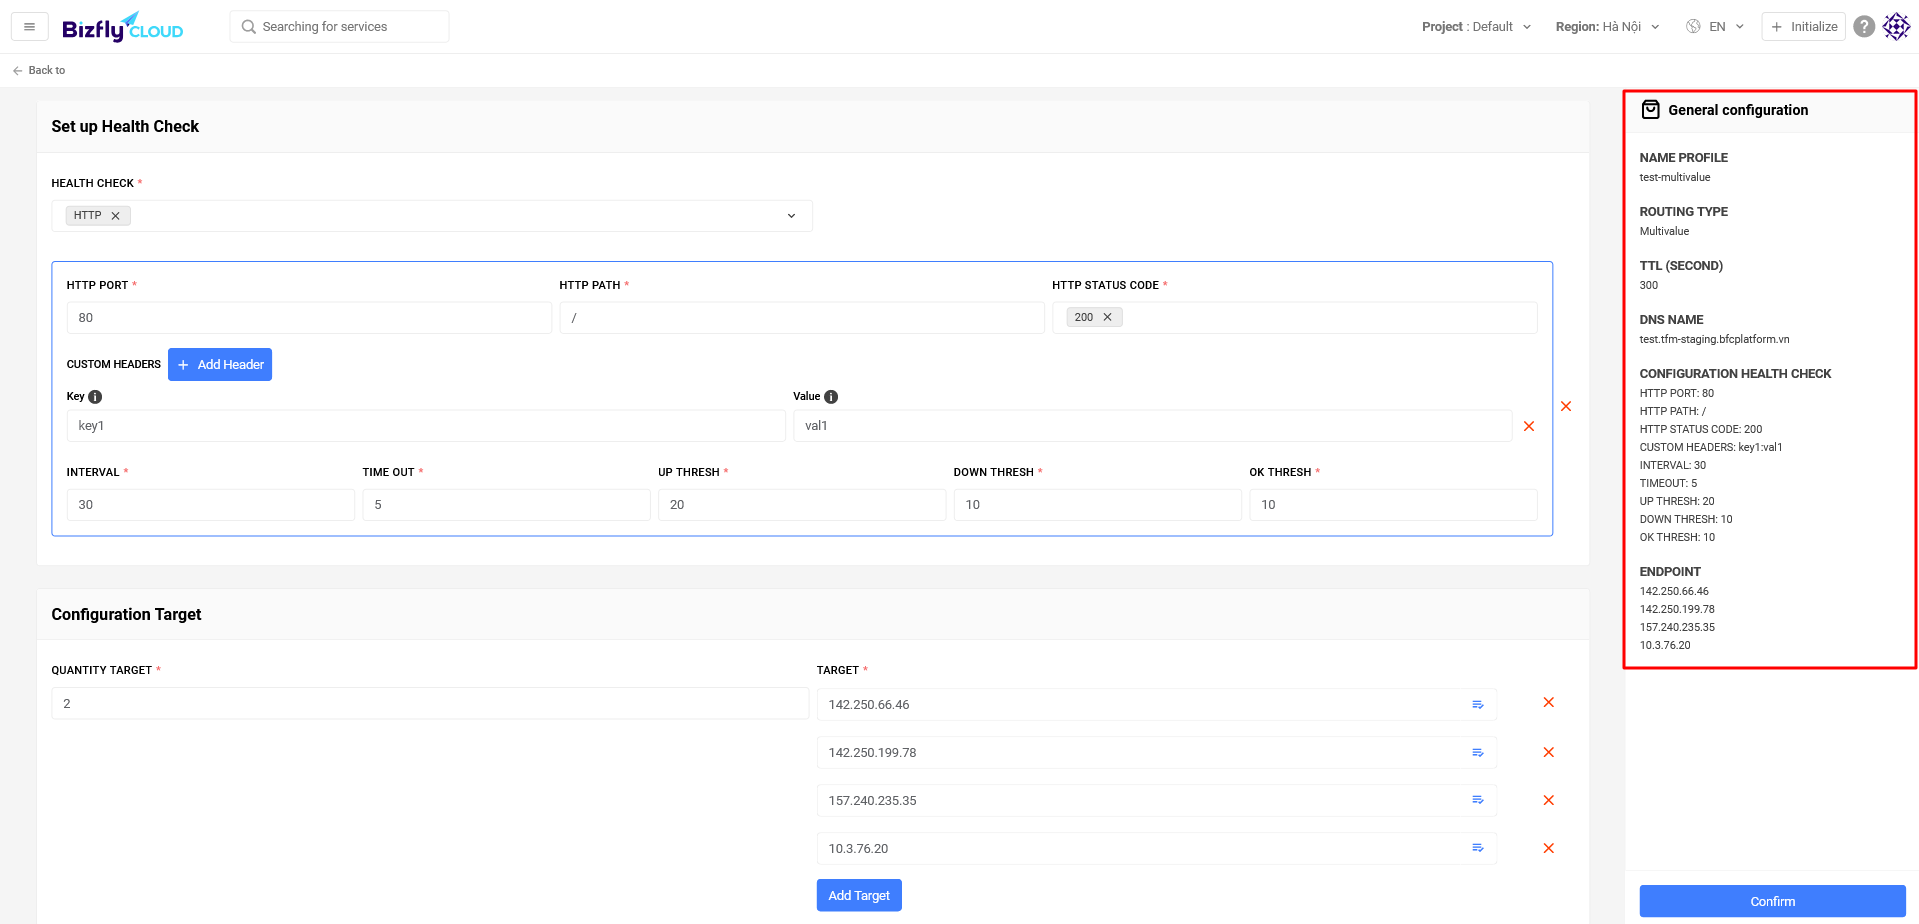The height and width of the screenshot is (924, 1919).
Task: Click the Interval input field
Action: 210,505
